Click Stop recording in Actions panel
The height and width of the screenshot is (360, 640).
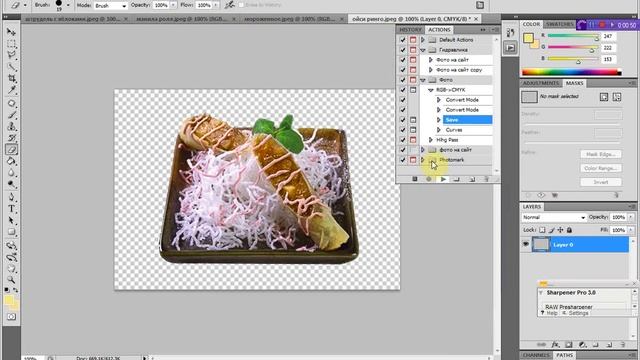[x=415, y=179]
